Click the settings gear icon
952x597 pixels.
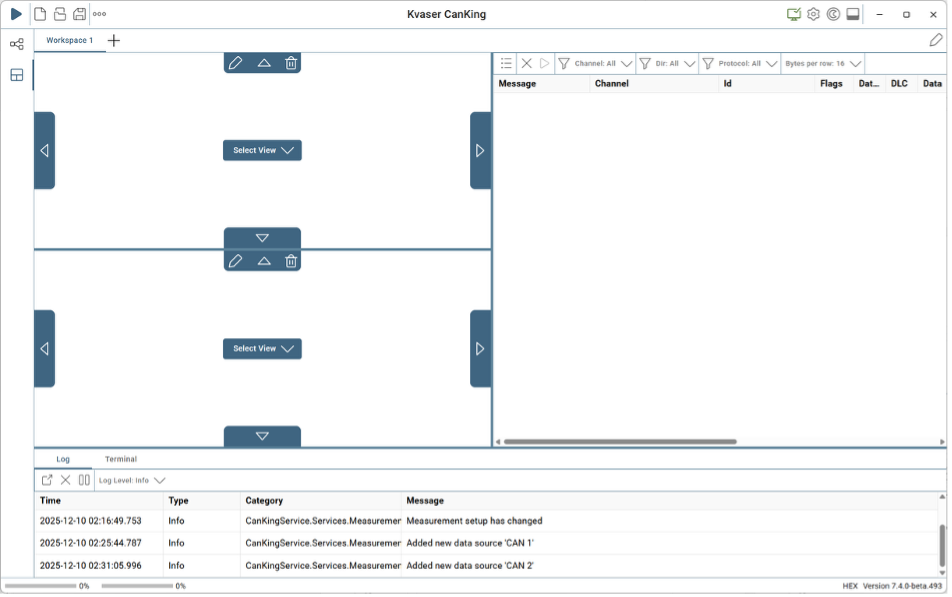coord(813,14)
